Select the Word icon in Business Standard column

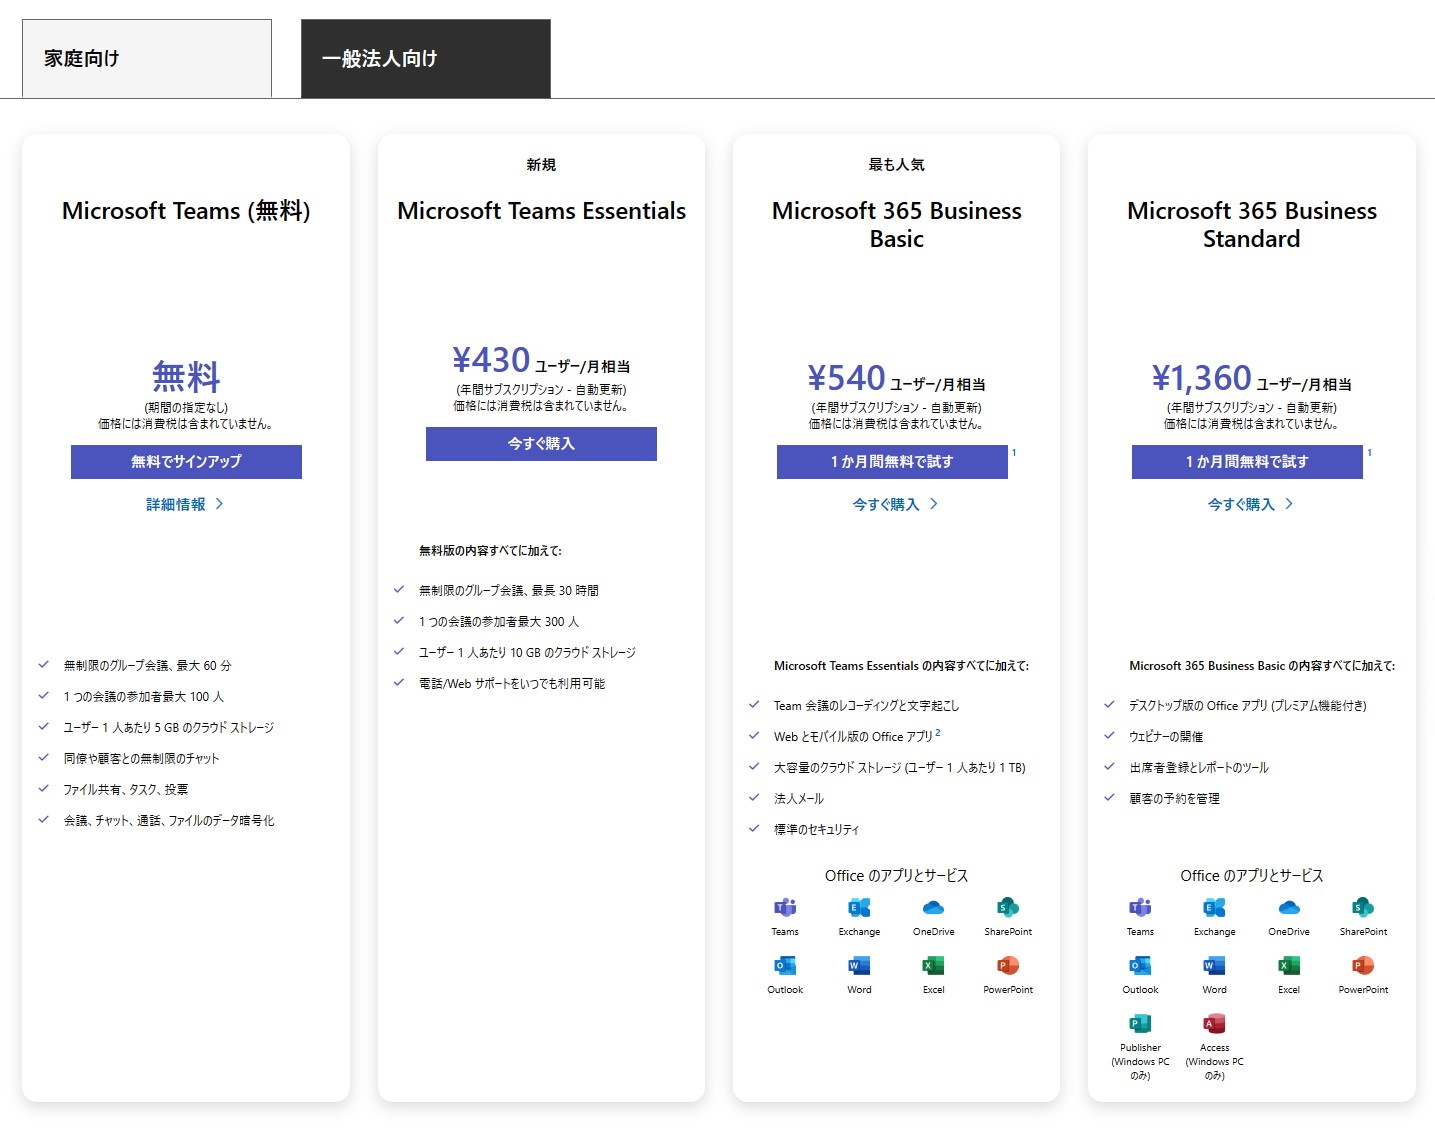point(1213,967)
